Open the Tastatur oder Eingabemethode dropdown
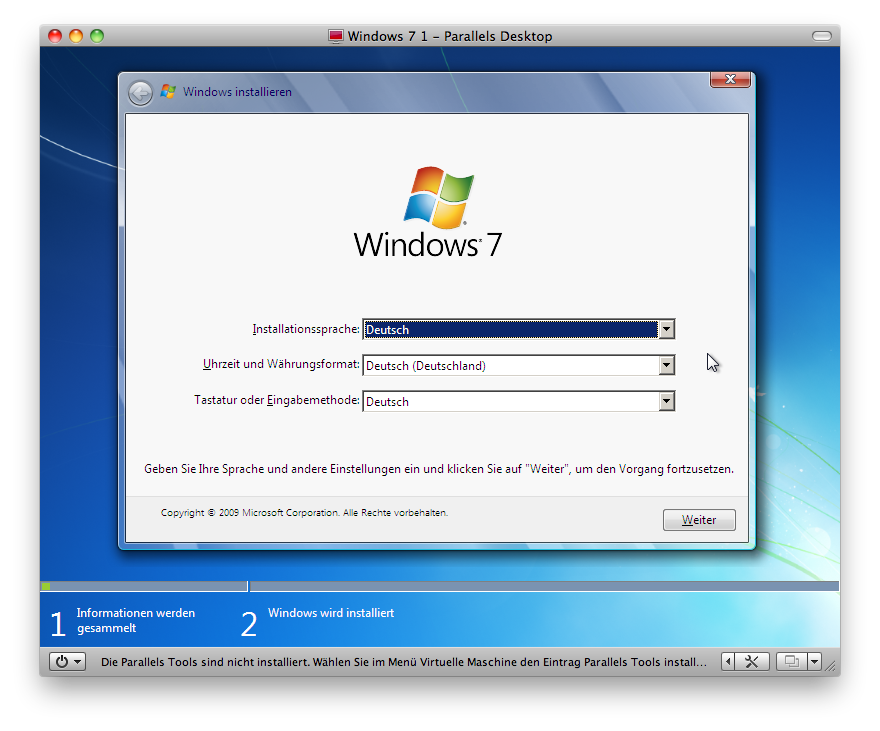This screenshot has height=731, width=880. point(665,401)
